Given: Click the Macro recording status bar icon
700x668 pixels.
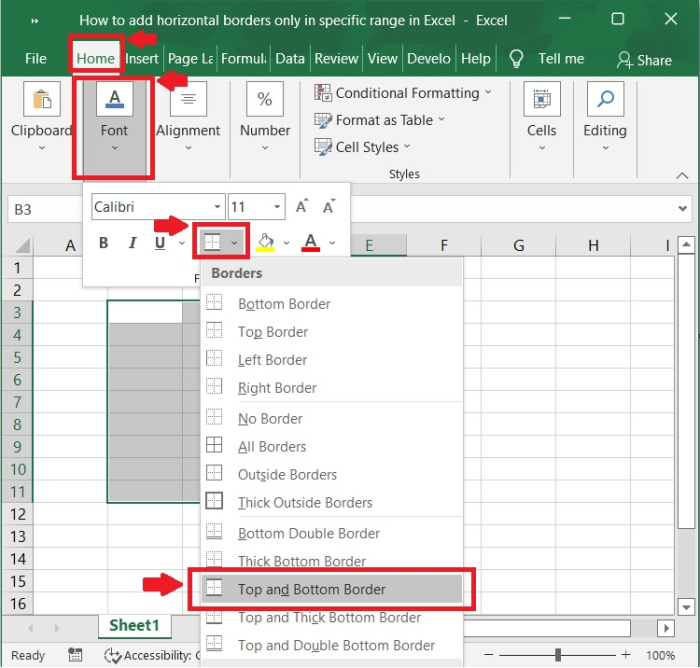Looking at the screenshot, I should pos(75,655).
